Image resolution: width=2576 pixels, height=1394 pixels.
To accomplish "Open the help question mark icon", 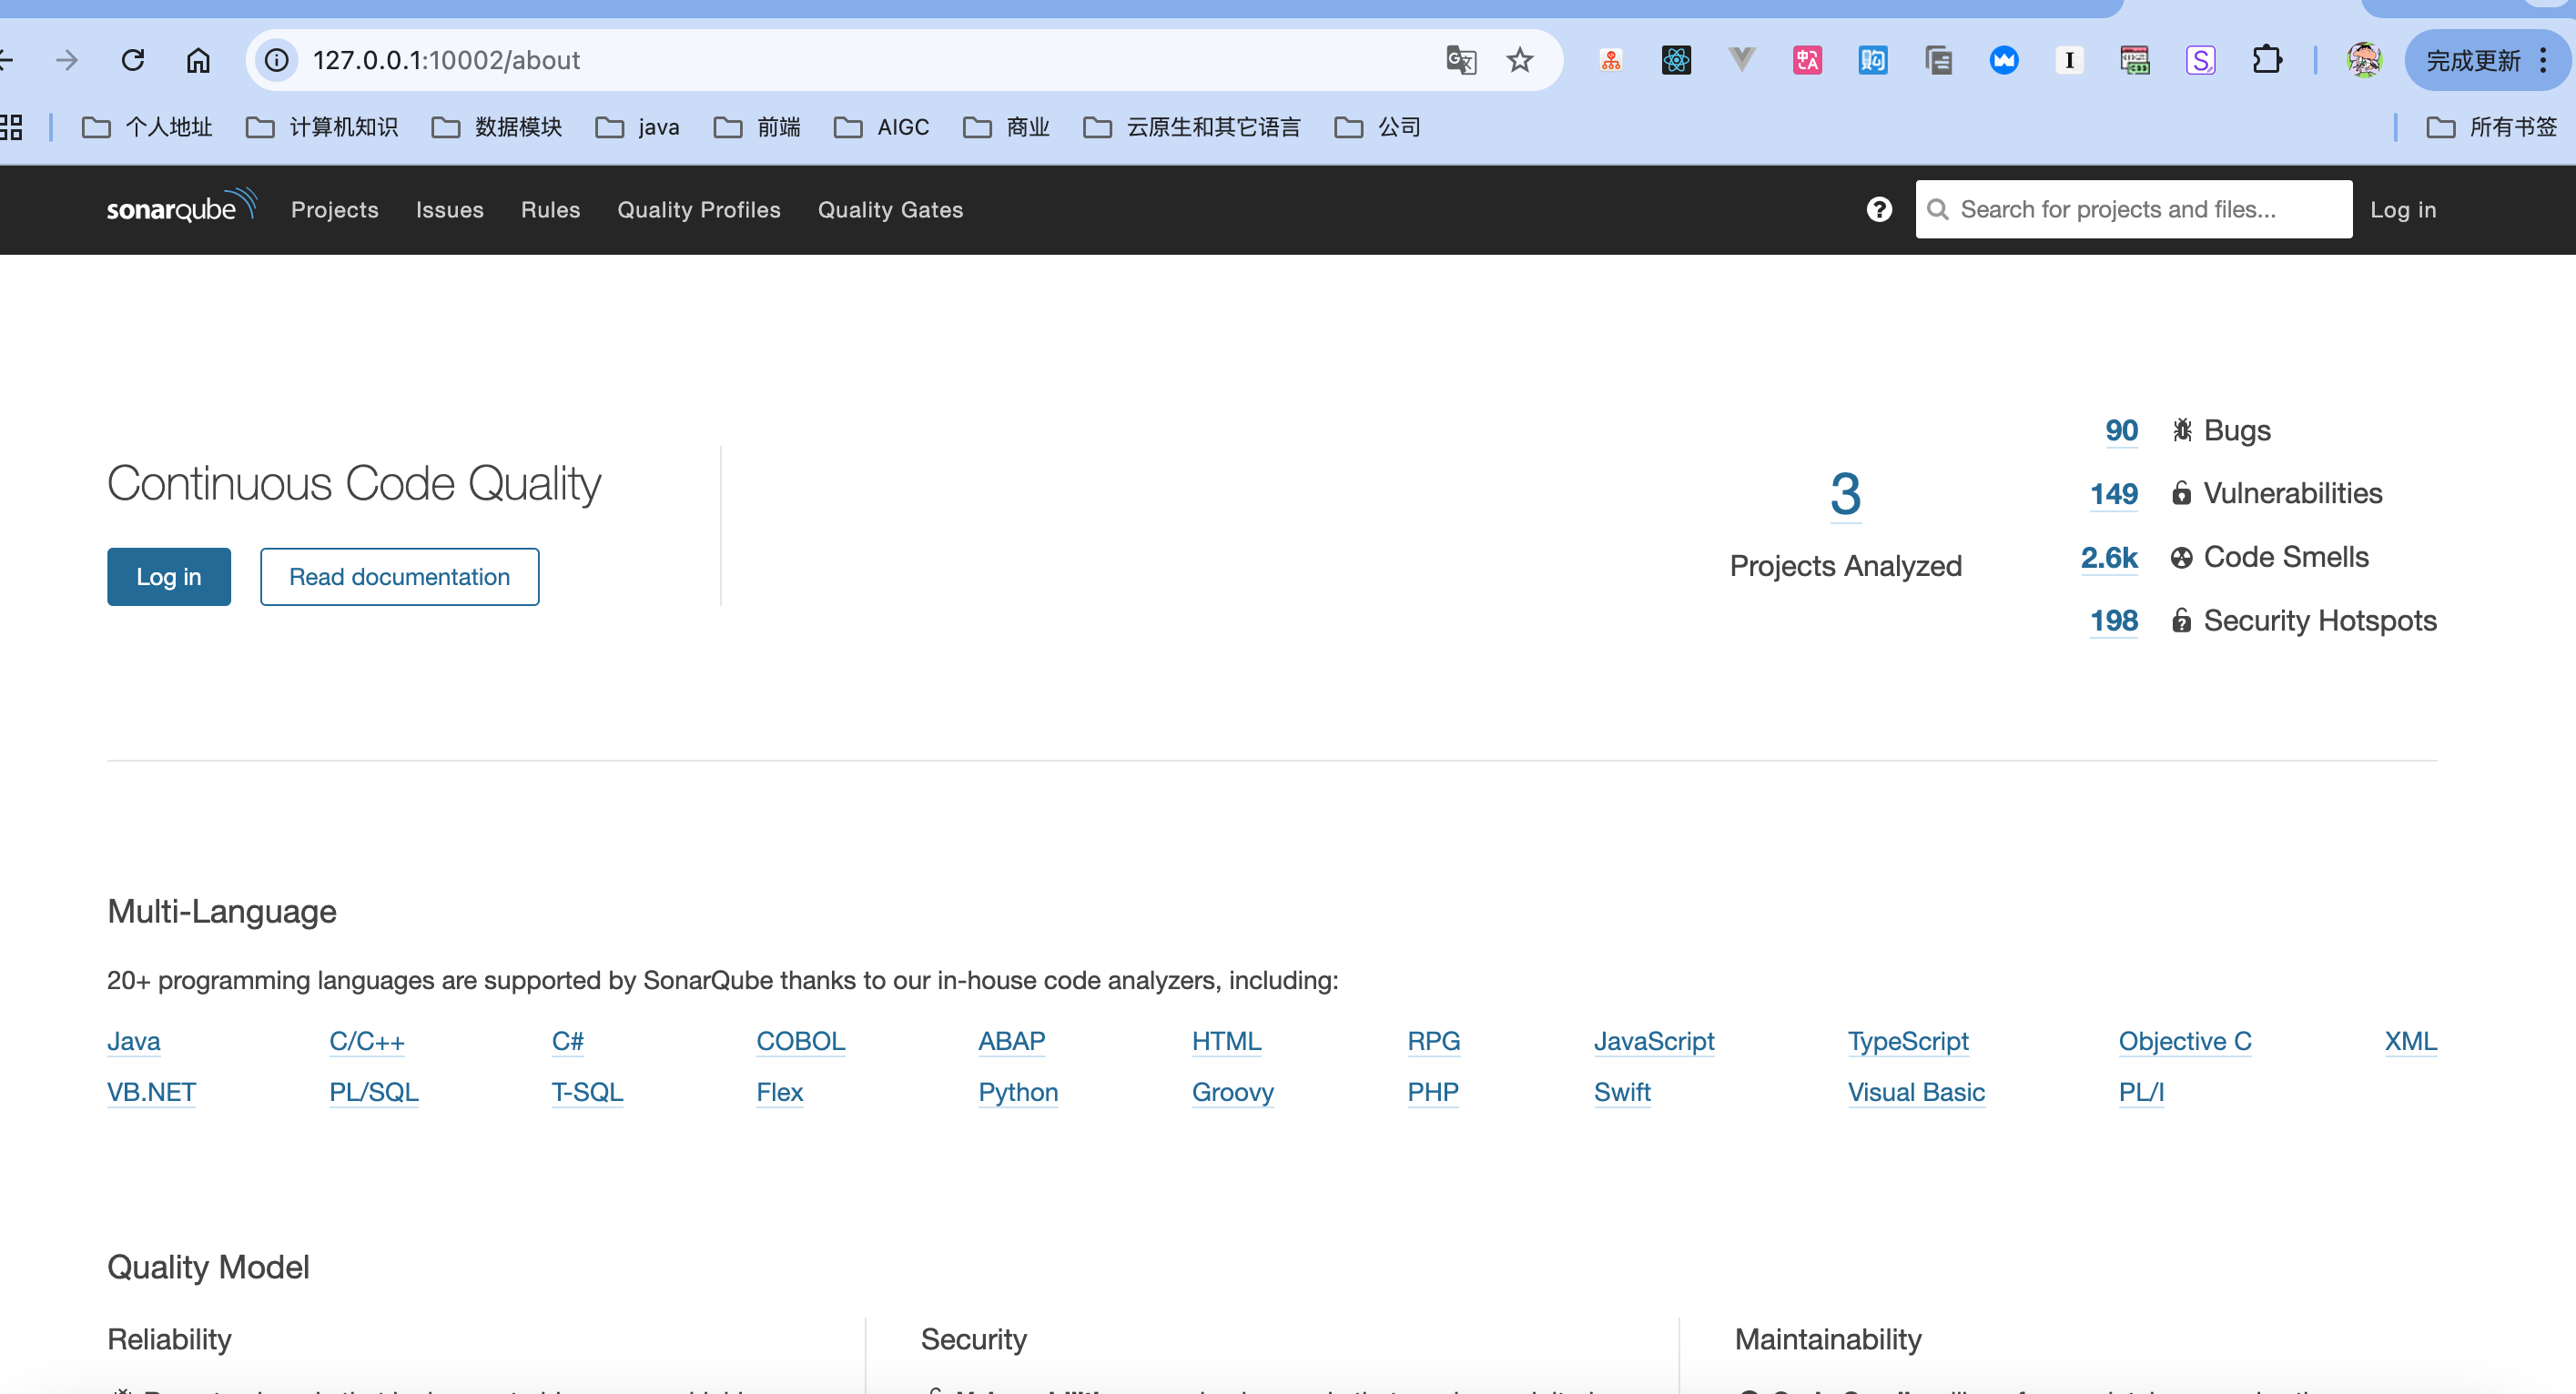I will [x=1879, y=209].
